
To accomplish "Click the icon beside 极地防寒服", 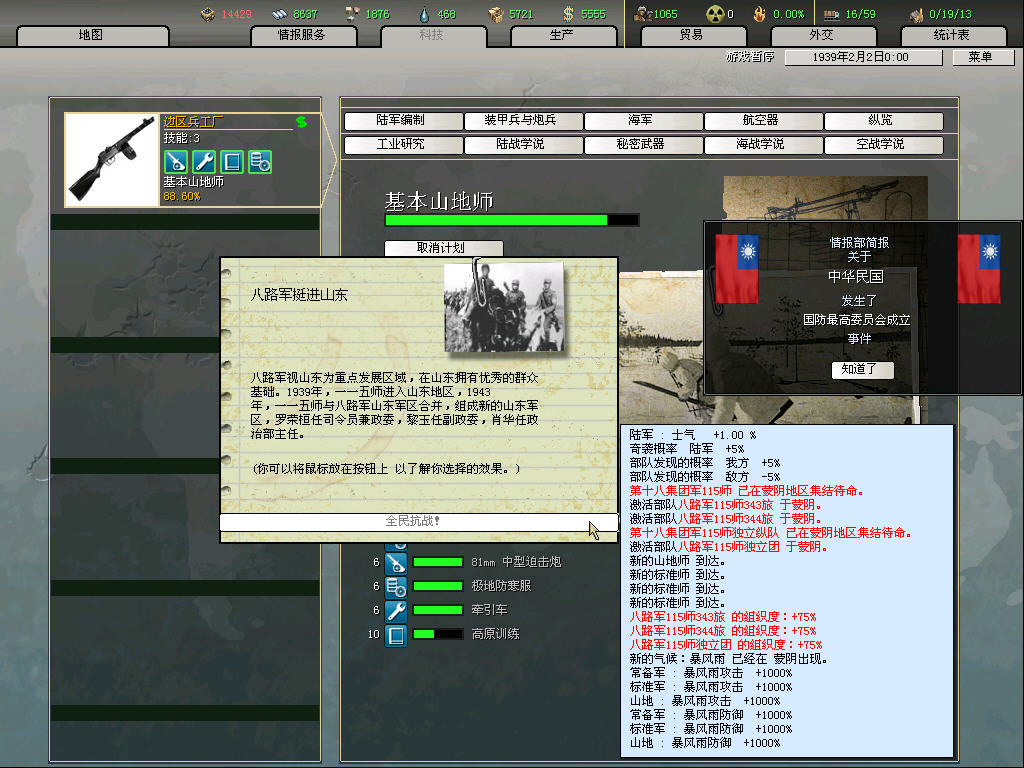I will tap(396, 587).
